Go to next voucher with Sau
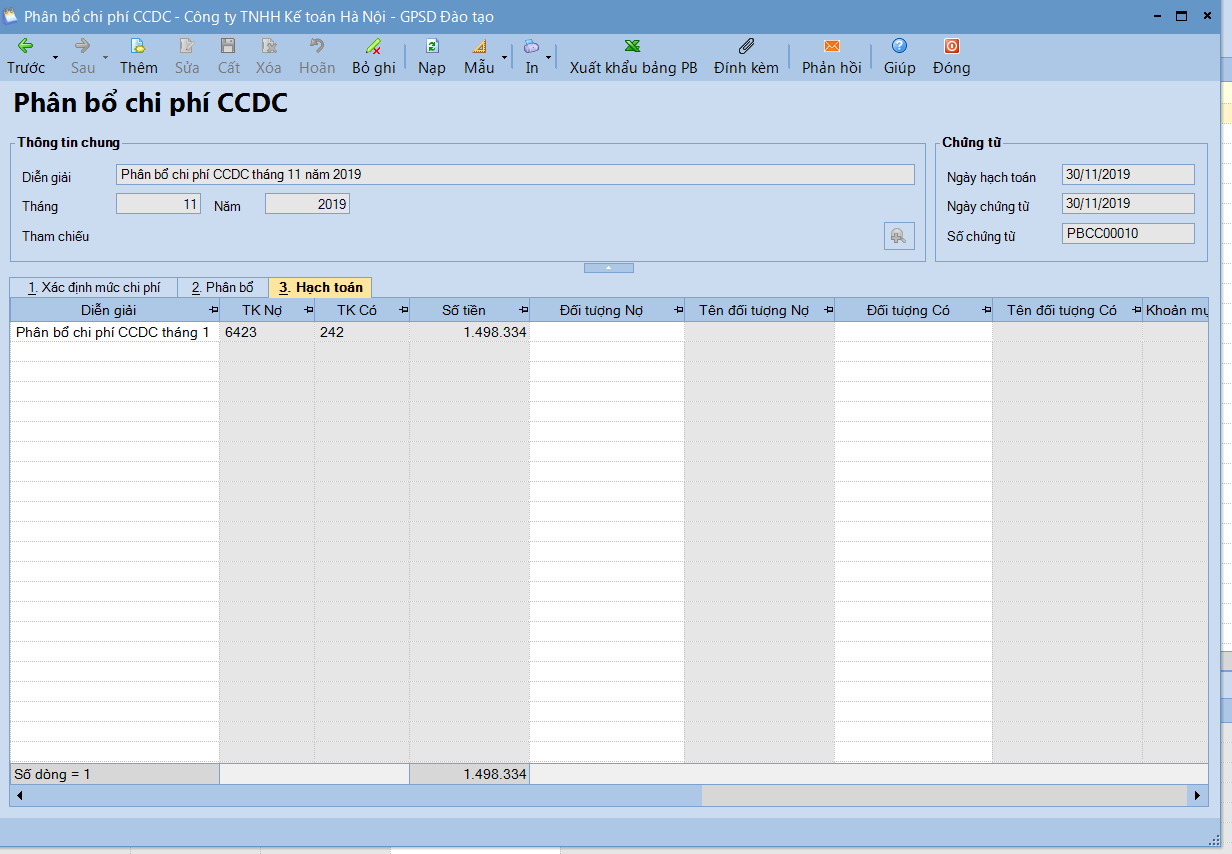 (x=83, y=57)
